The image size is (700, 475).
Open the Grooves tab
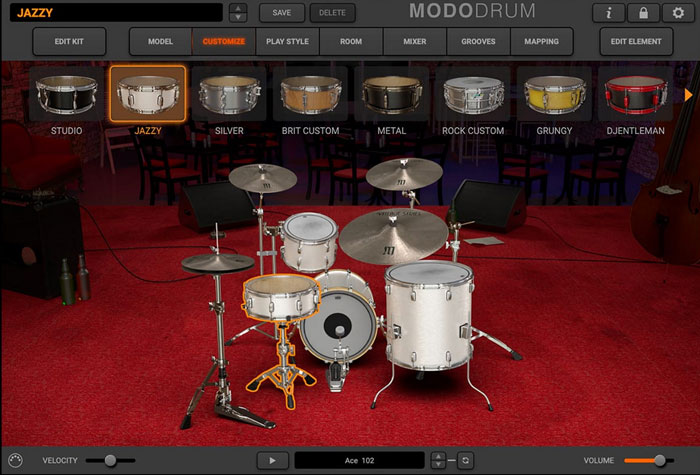coord(478,42)
